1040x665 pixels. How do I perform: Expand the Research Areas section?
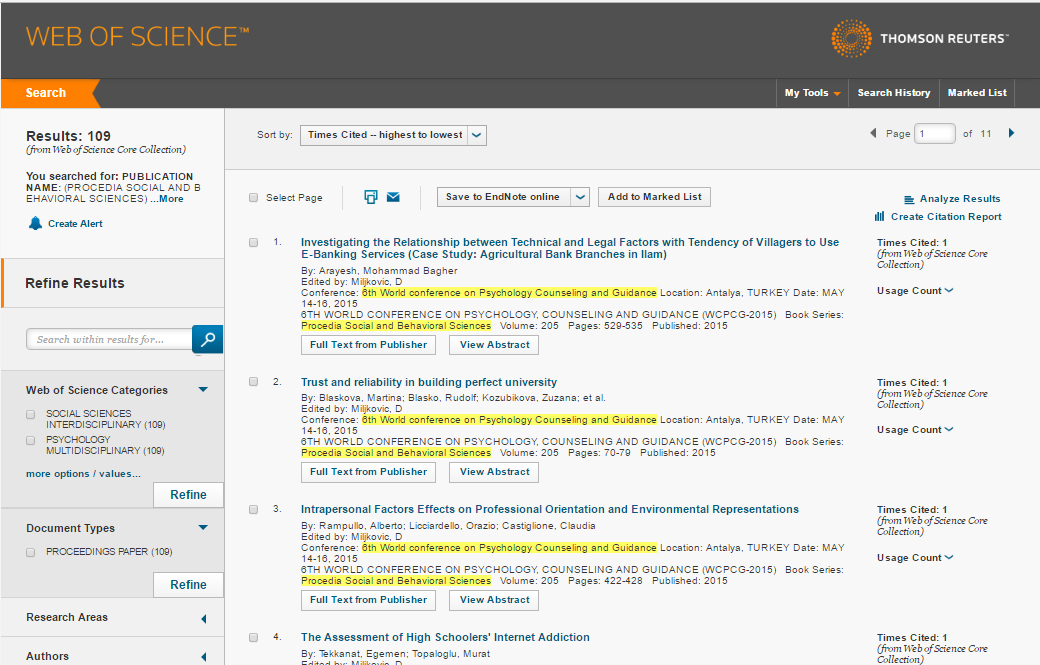(204, 619)
